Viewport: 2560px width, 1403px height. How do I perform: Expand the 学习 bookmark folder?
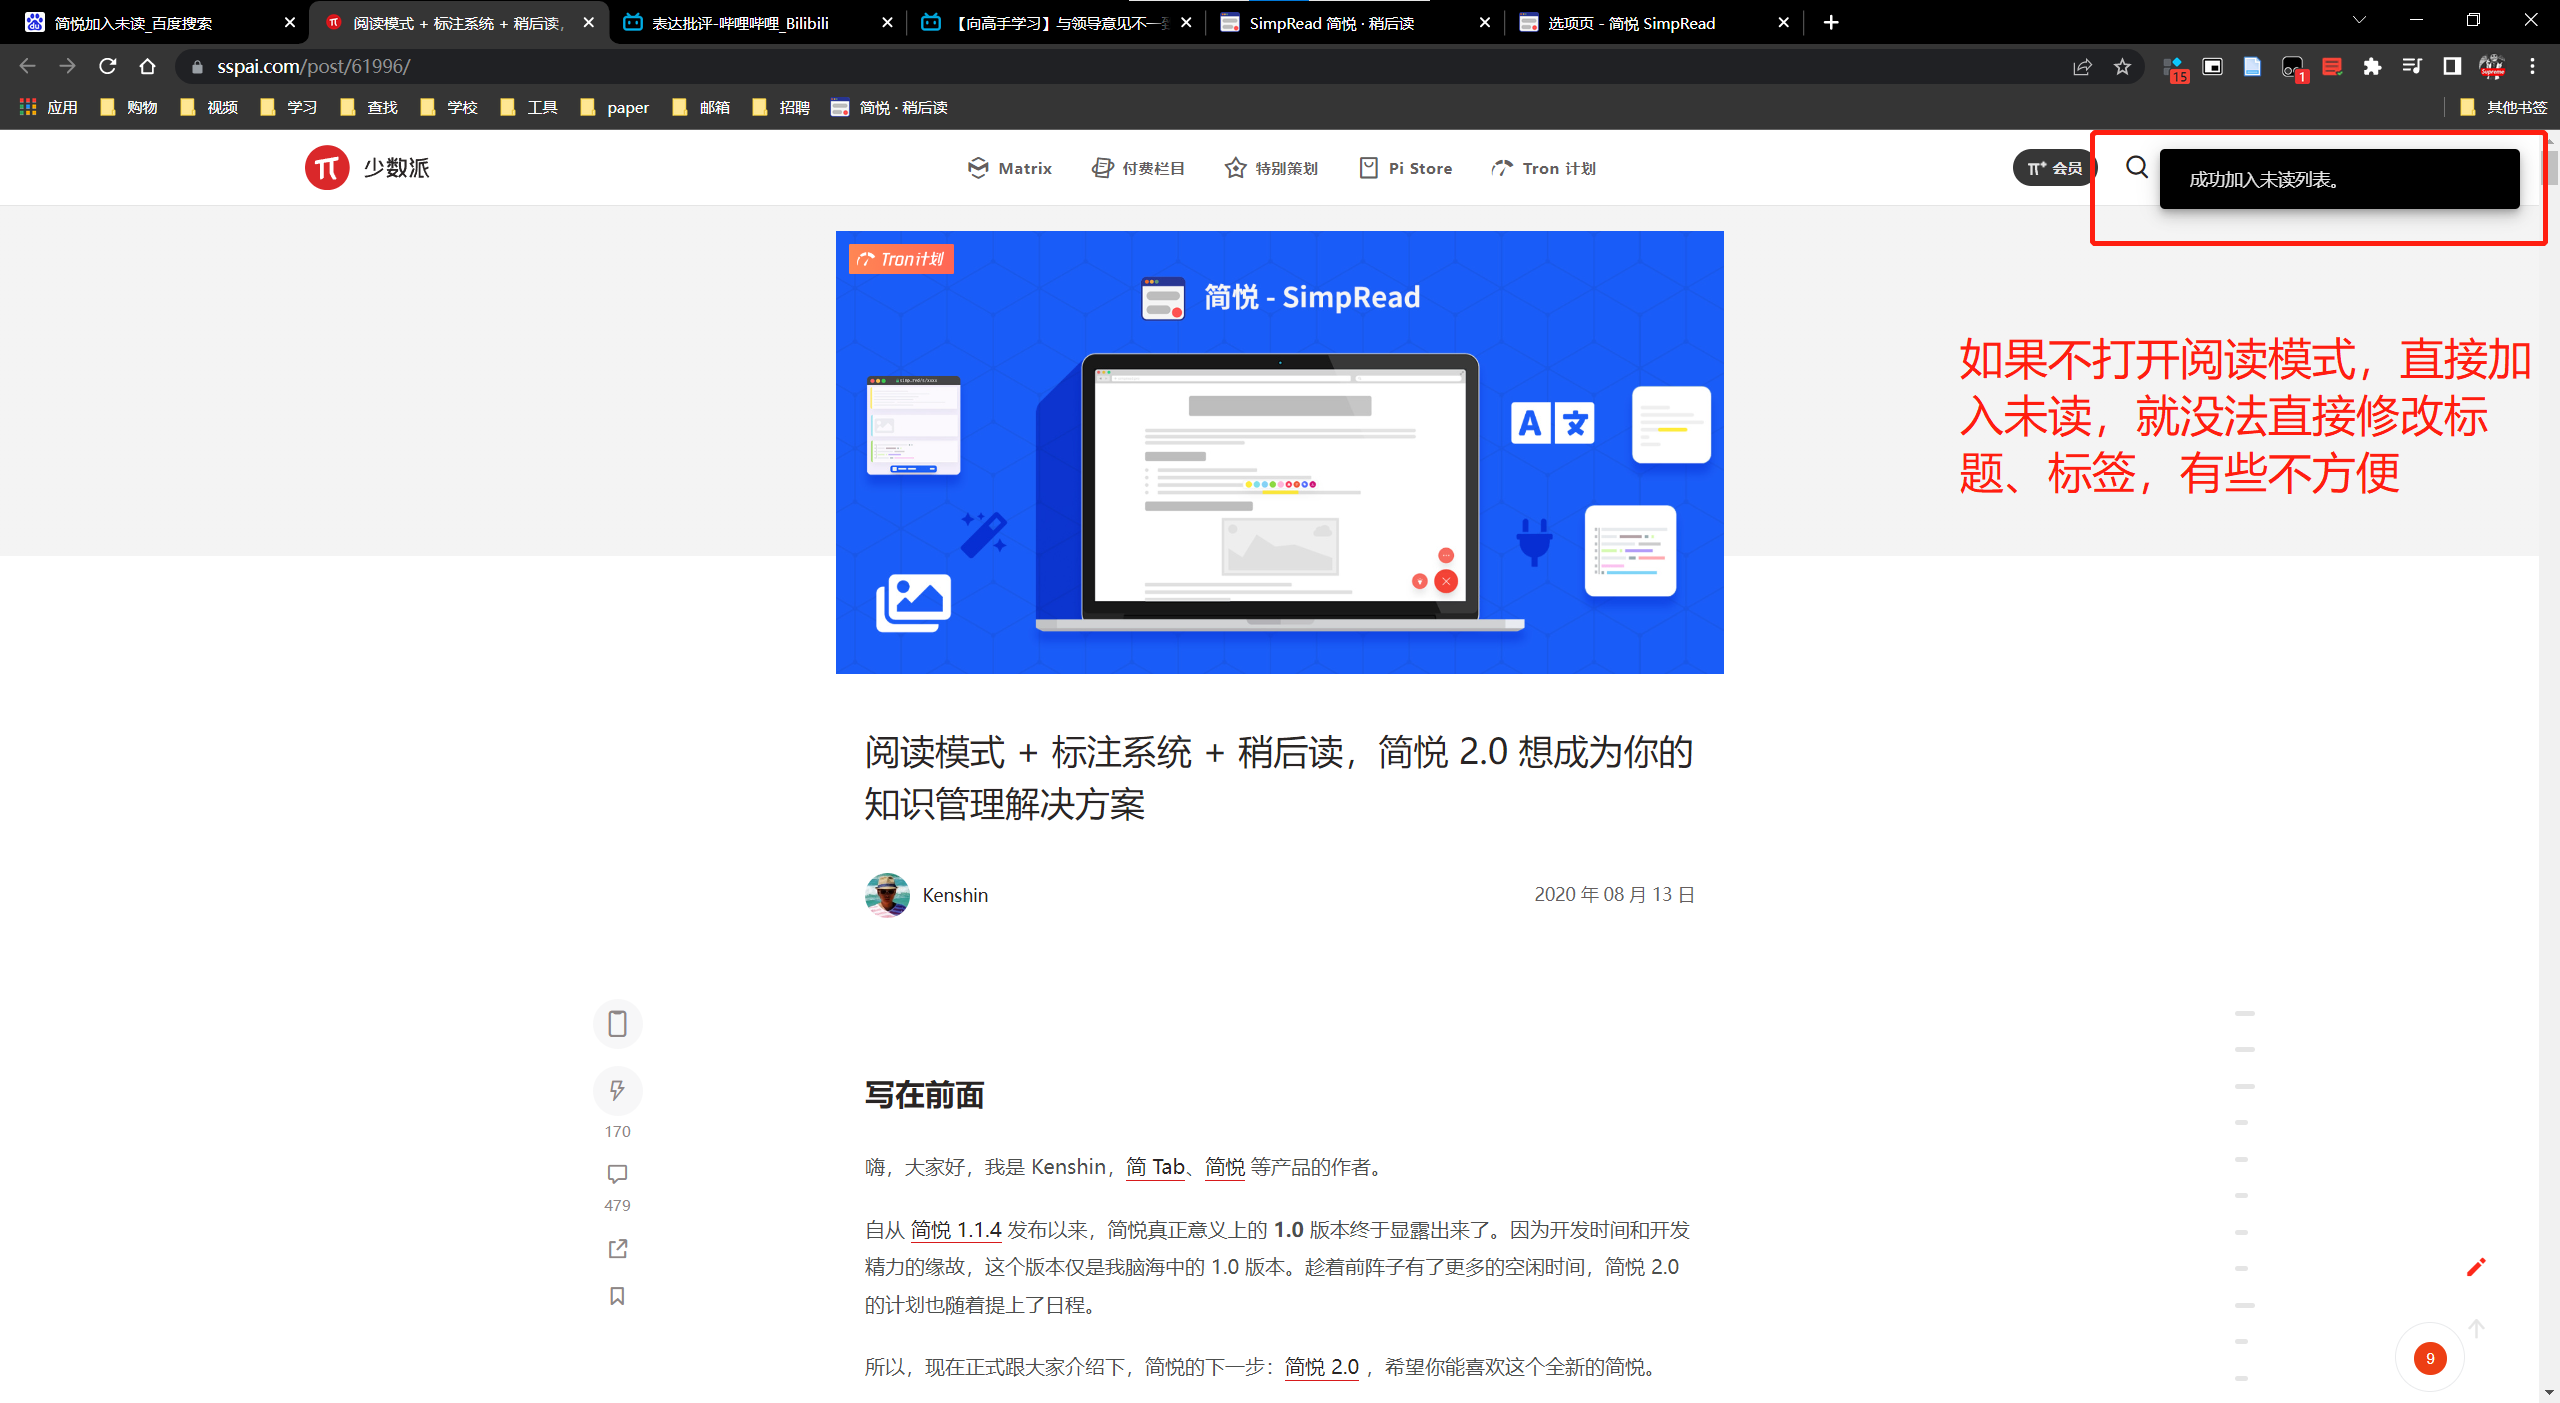[289, 107]
